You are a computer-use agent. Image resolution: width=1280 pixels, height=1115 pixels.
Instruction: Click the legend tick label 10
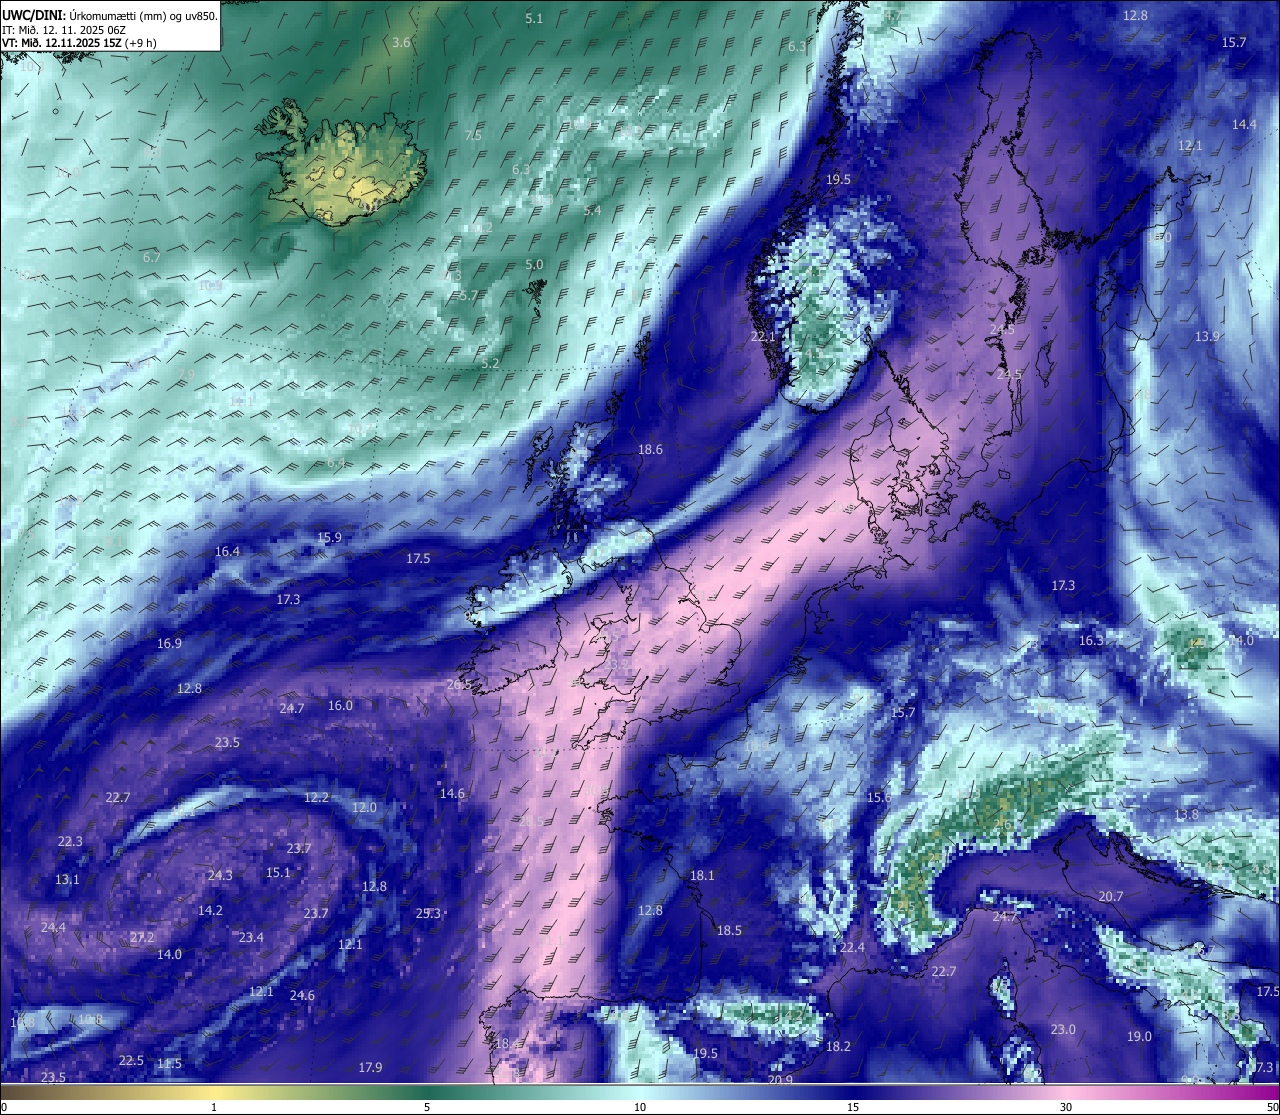pyautogui.click(x=640, y=1107)
